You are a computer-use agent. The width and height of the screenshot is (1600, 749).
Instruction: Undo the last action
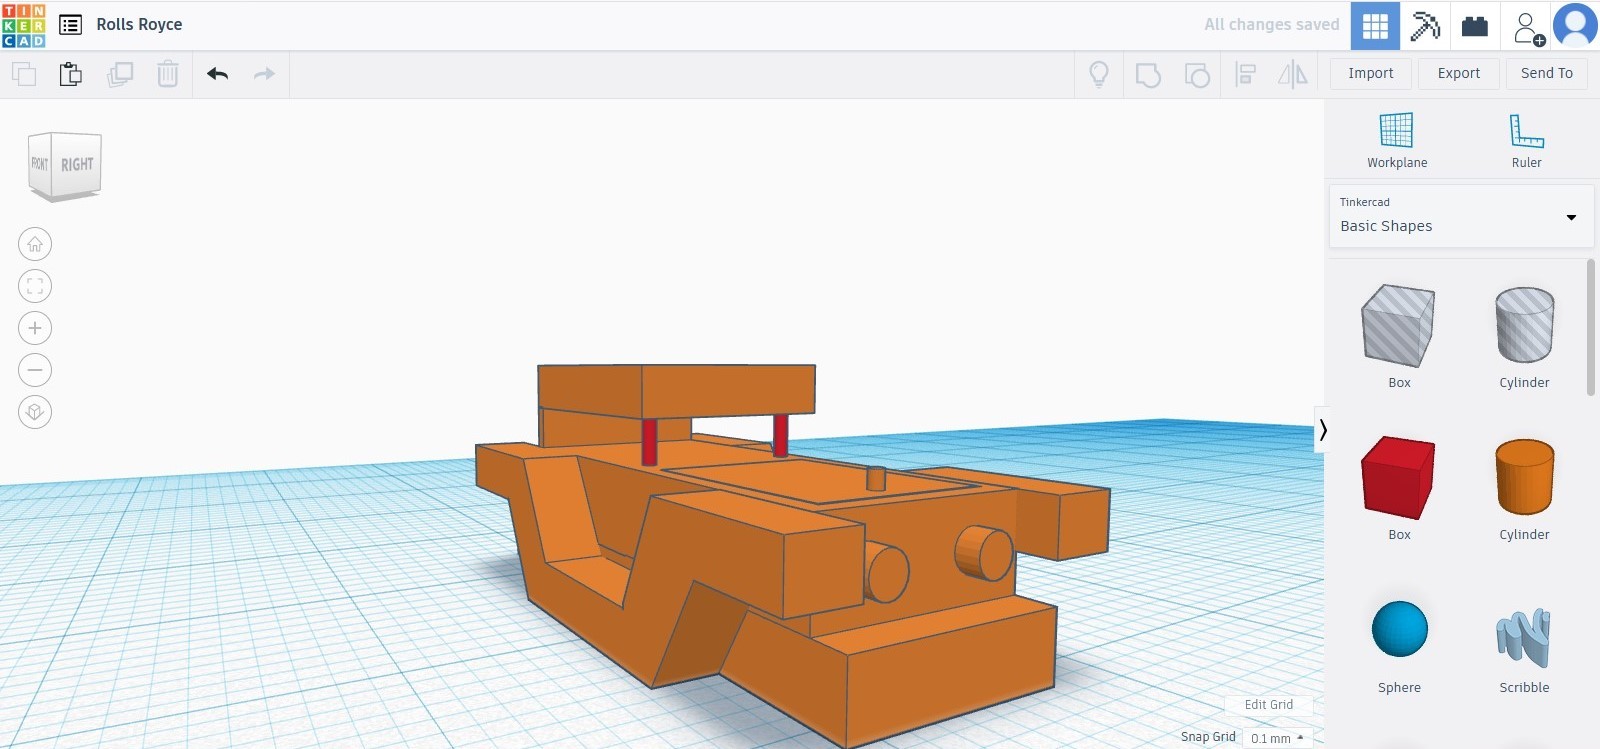pyautogui.click(x=217, y=74)
